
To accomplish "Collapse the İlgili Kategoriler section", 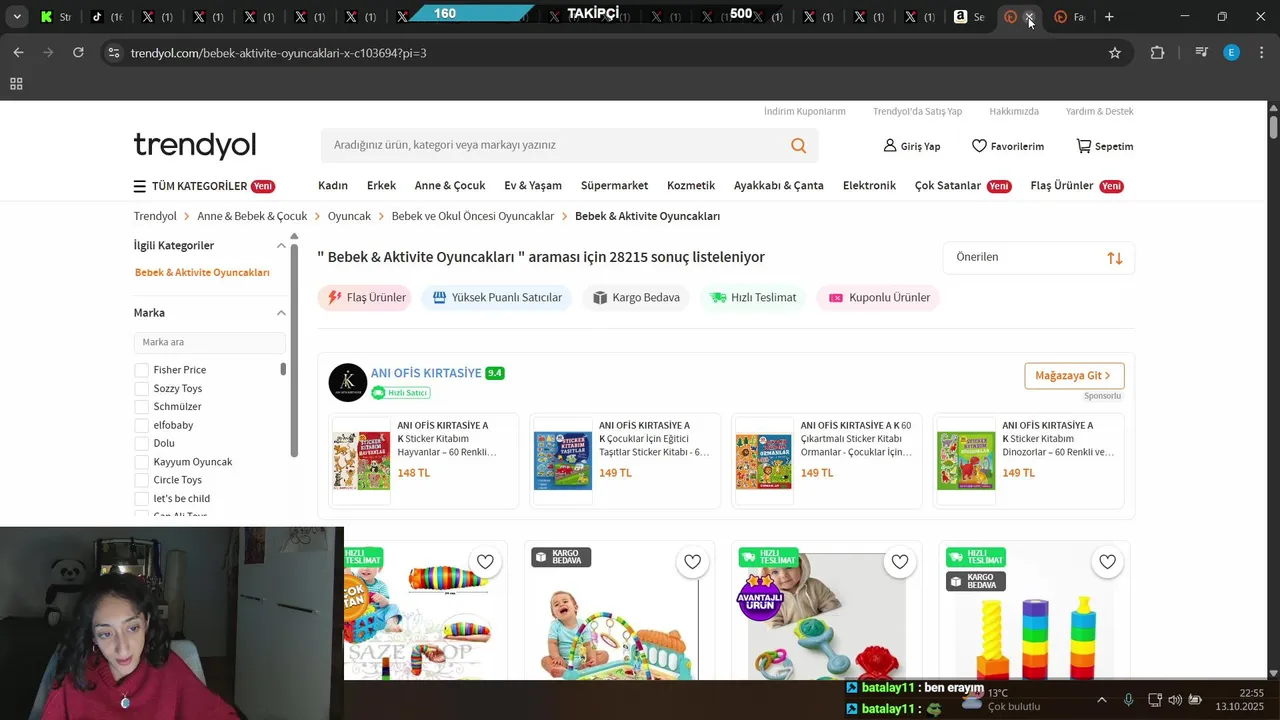I will (x=281, y=246).
